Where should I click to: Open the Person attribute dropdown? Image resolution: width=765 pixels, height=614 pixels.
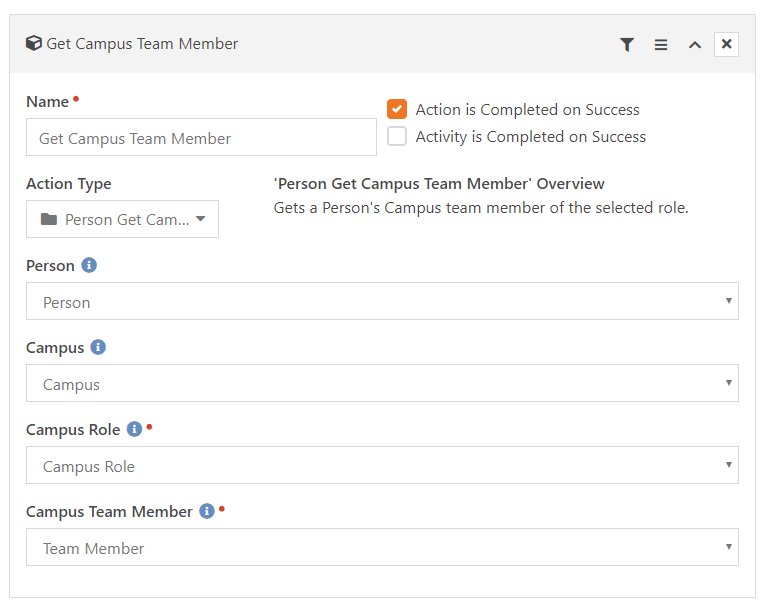pos(382,301)
